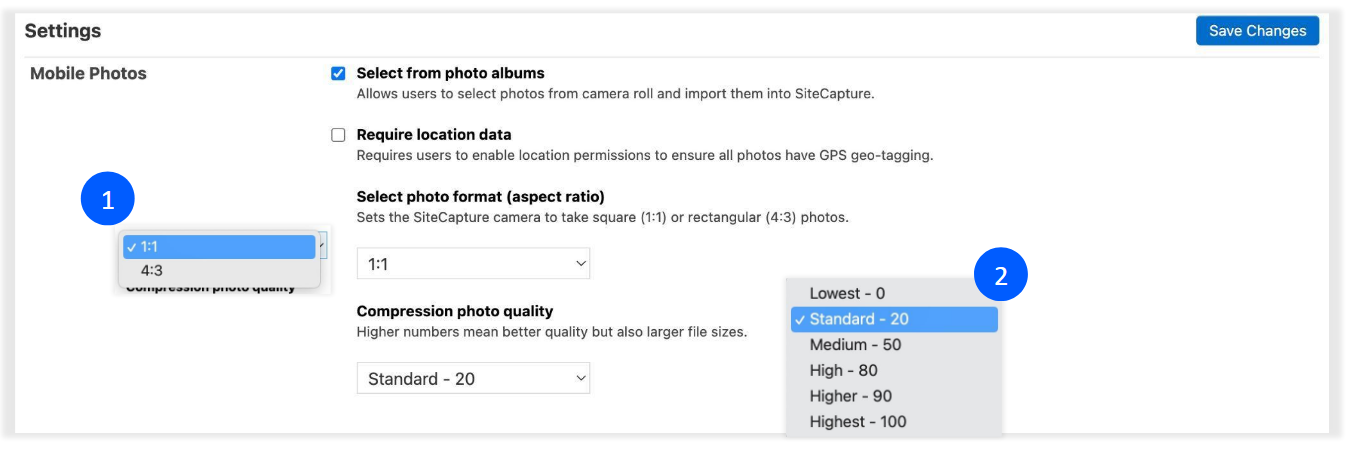Open the photo format aspect ratio dropdown
This screenshot has width=1353, height=450.
click(x=473, y=264)
